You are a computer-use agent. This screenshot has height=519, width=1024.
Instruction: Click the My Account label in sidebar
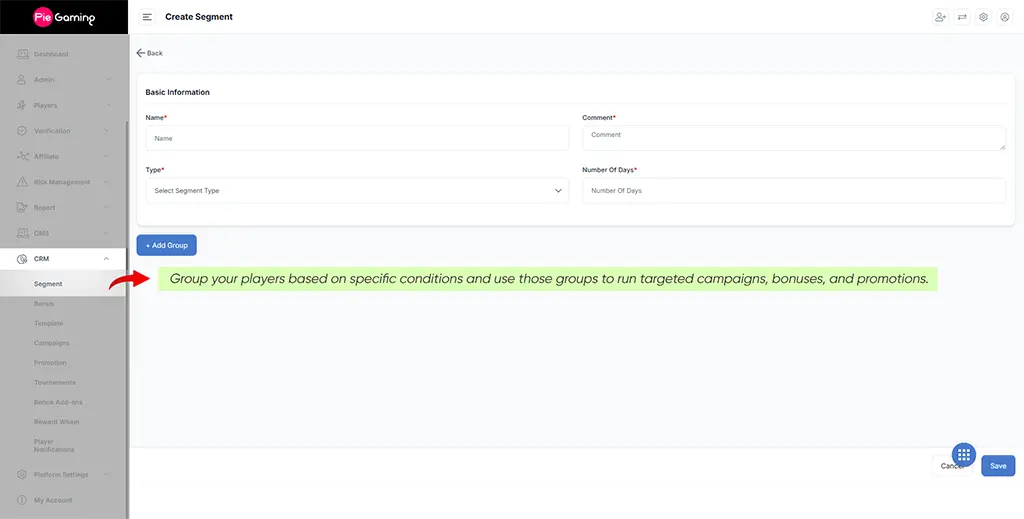[53, 500]
